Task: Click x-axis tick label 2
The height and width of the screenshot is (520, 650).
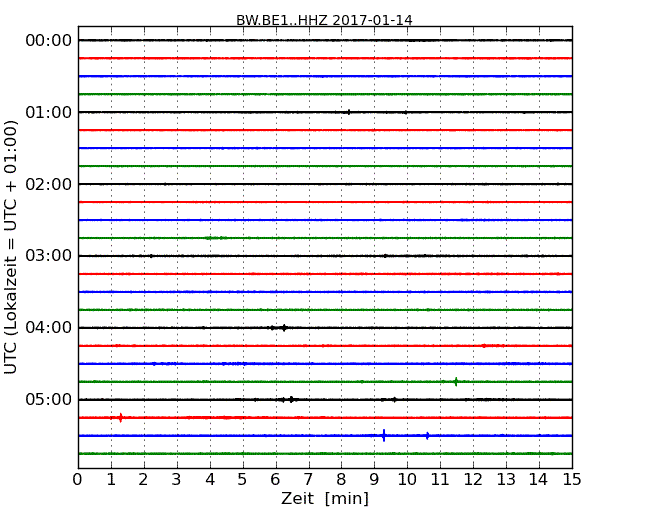Action: click(144, 480)
